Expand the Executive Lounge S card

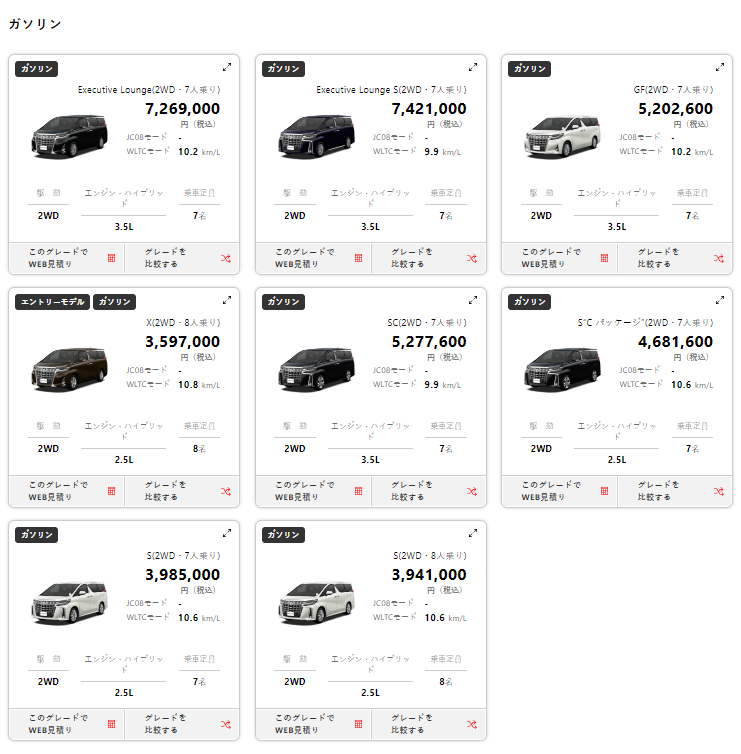click(473, 67)
